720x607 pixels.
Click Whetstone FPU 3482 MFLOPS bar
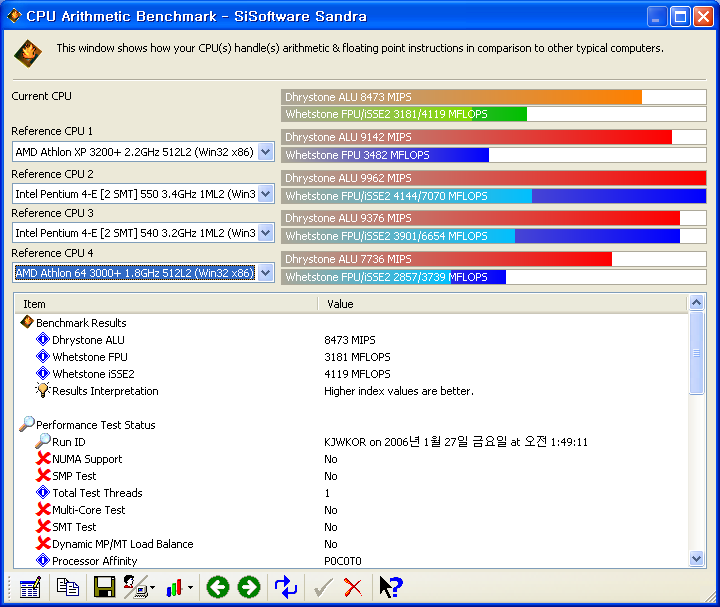494,155
